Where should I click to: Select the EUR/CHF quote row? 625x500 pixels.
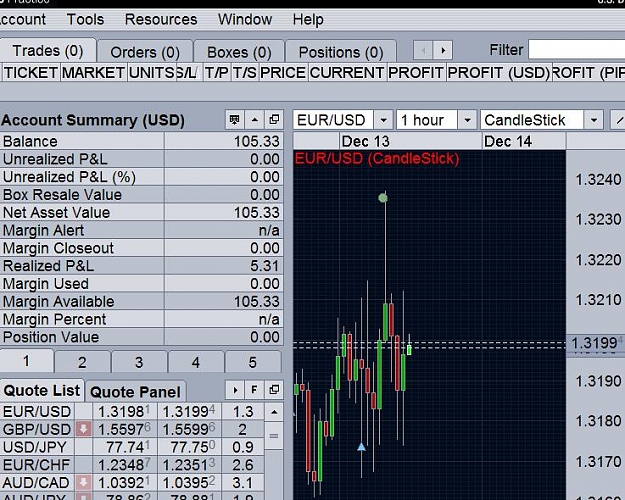132,465
